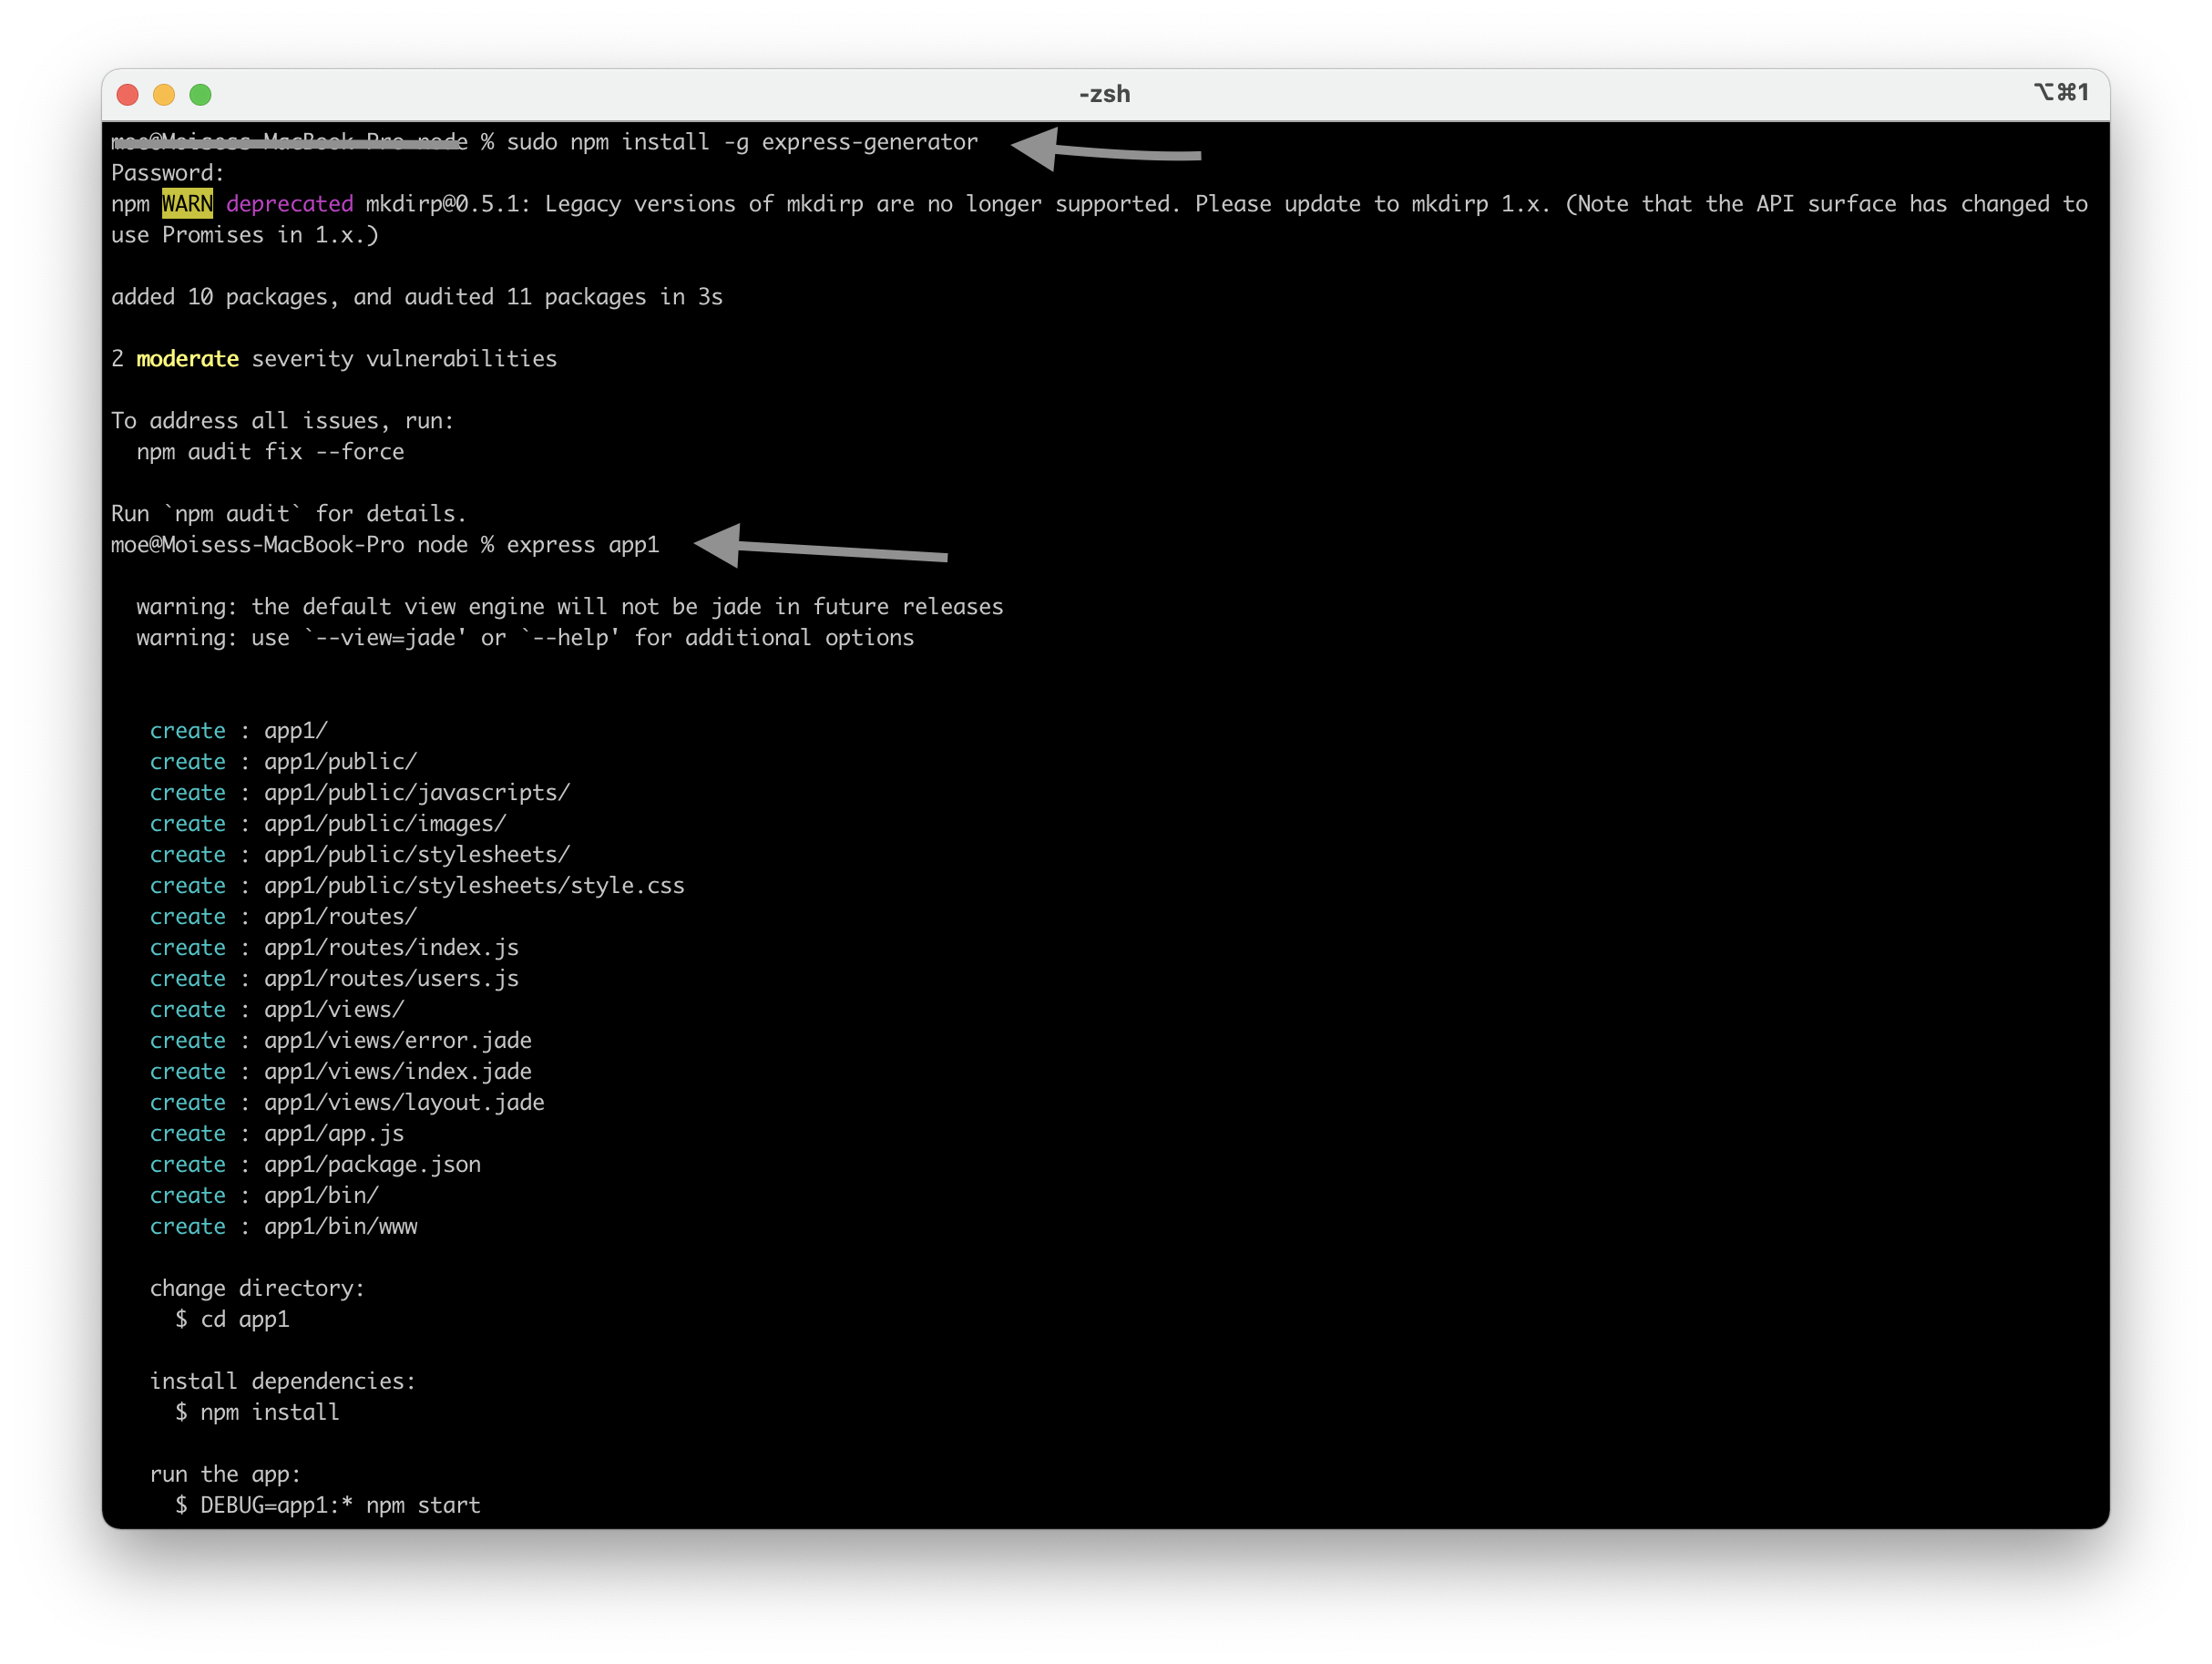Image resolution: width=2212 pixels, height=1664 pixels.
Task: Click the yellow 'moderate' severity text
Action: 187,359
